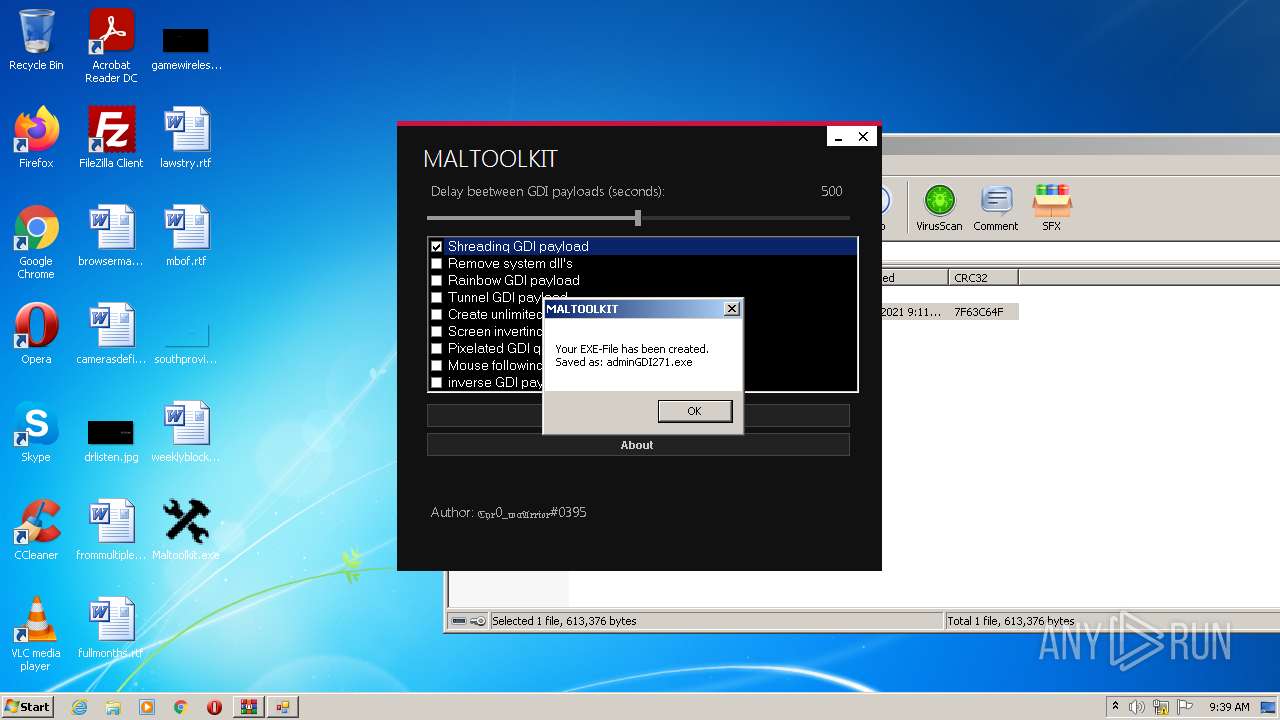Image resolution: width=1280 pixels, height=720 pixels.
Task: Click Comment icon in WinRAR toolbar
Action: tap(996, 208)
